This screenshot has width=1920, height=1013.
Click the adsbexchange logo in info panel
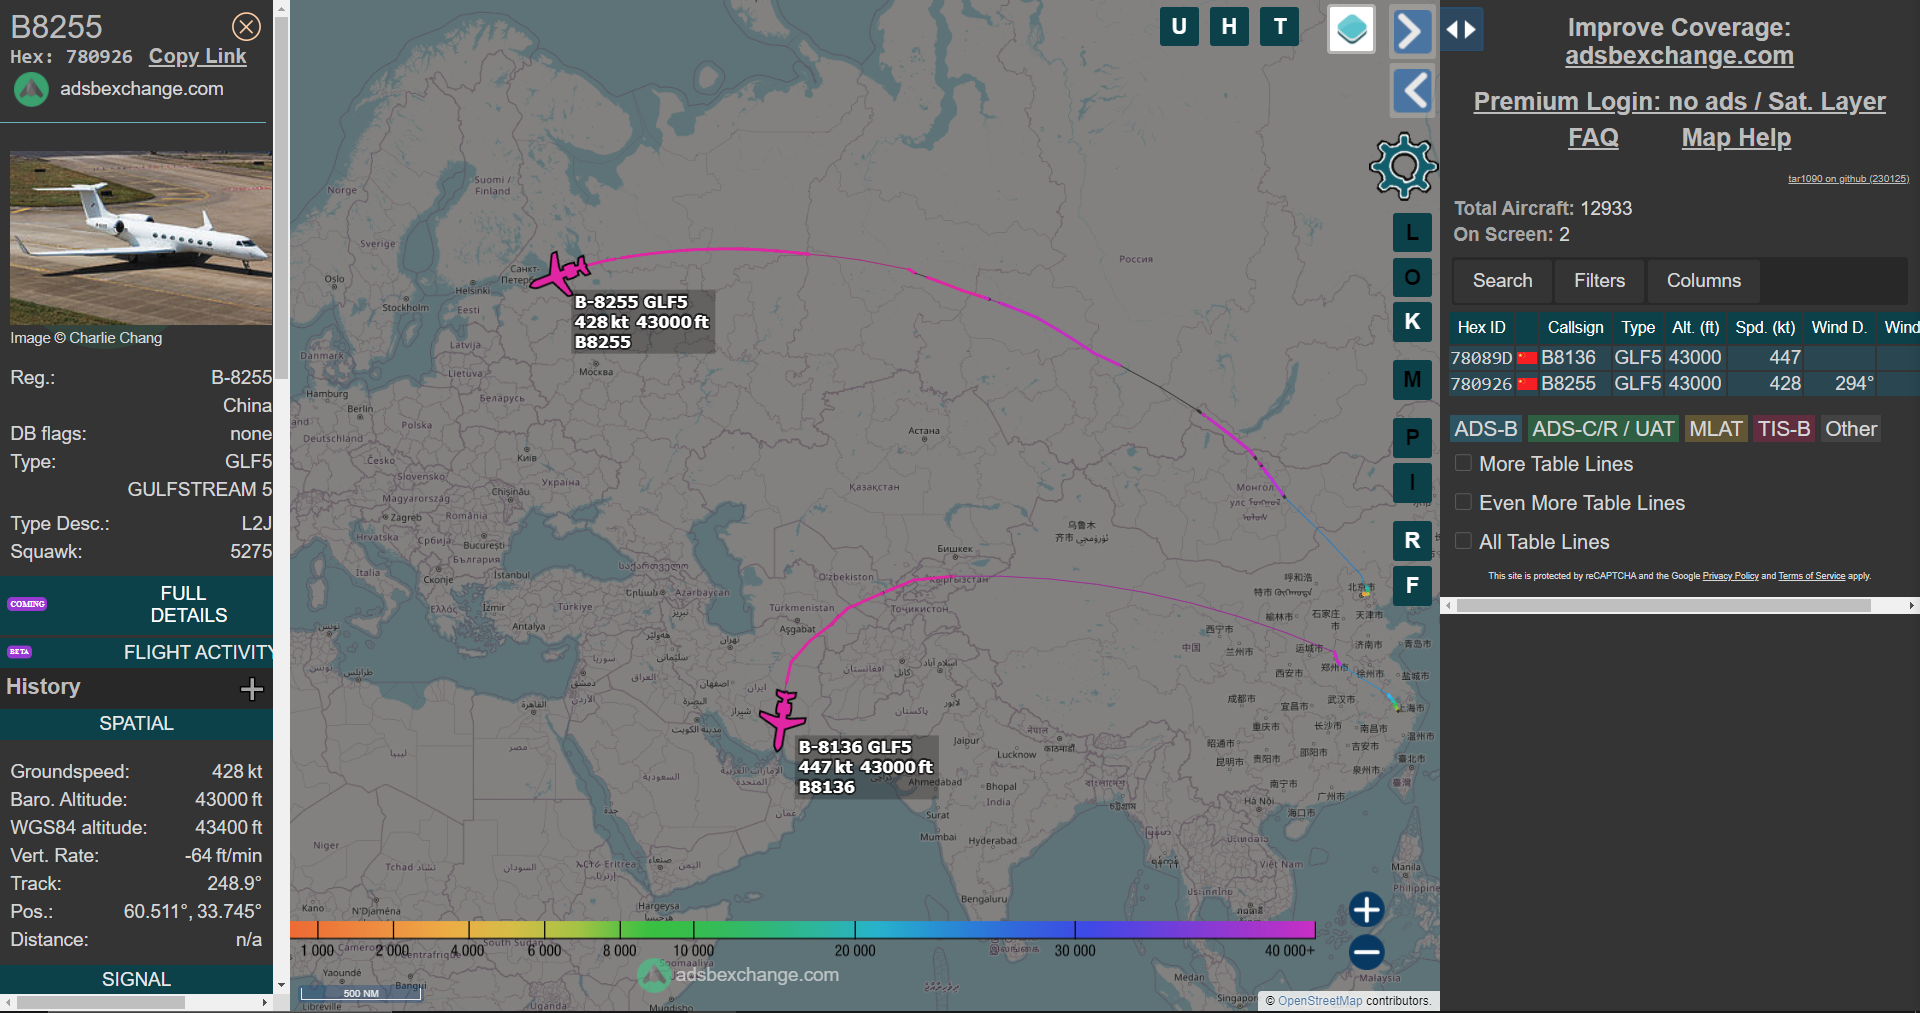click(31, 89)
